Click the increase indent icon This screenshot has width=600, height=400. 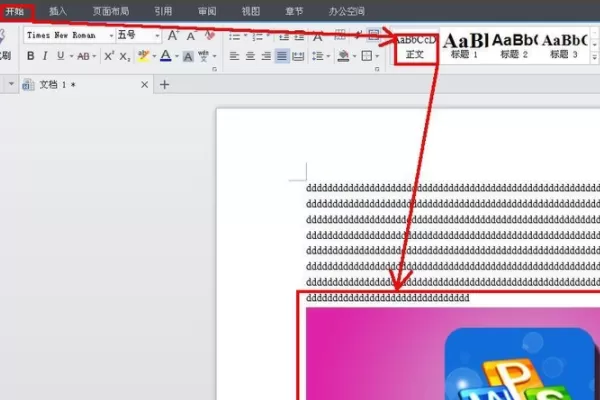[299, 37]
